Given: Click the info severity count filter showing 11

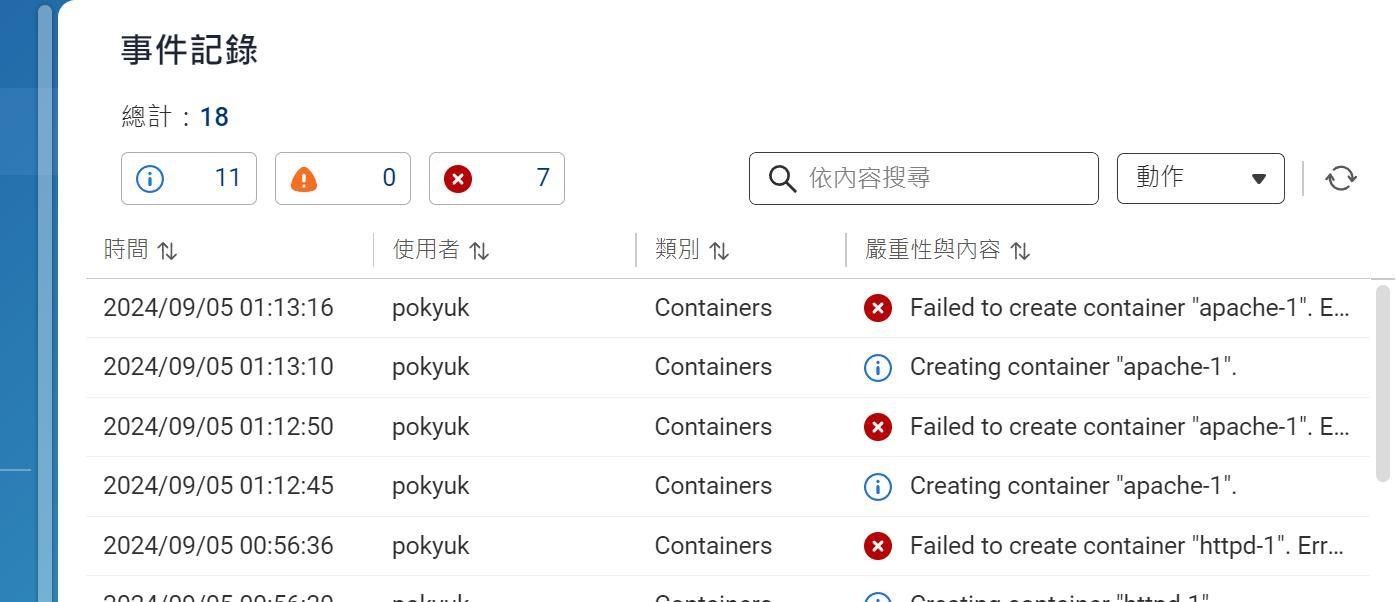Looking at the screenshot, I should (x=189, y=178).
